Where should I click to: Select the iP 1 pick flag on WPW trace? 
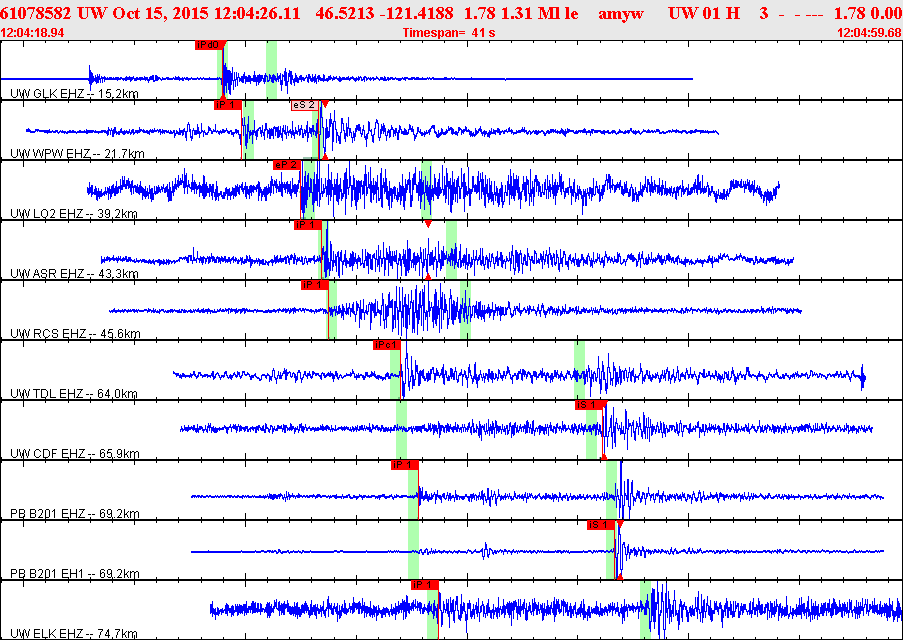coord(227,105)
